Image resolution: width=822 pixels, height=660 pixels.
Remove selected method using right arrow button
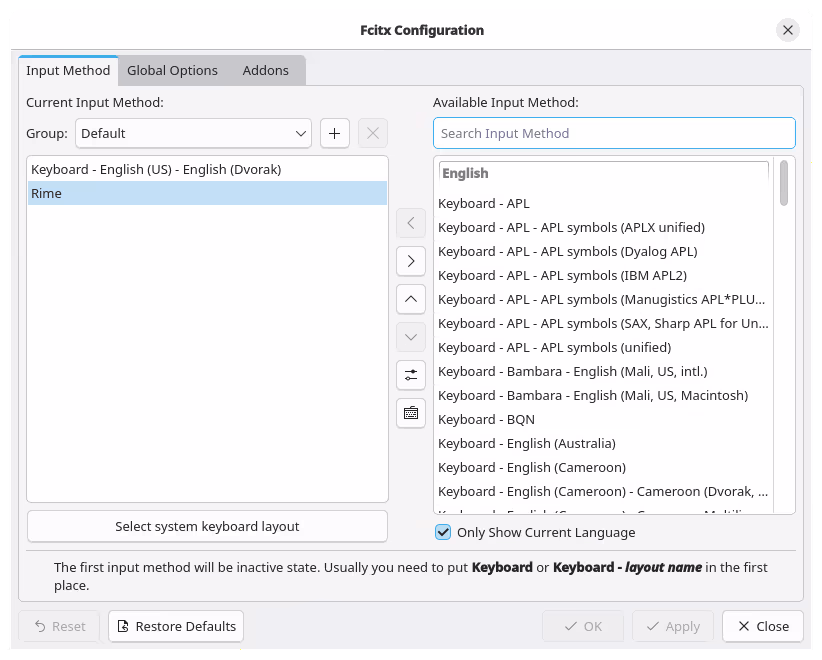[x=411, y=261]
